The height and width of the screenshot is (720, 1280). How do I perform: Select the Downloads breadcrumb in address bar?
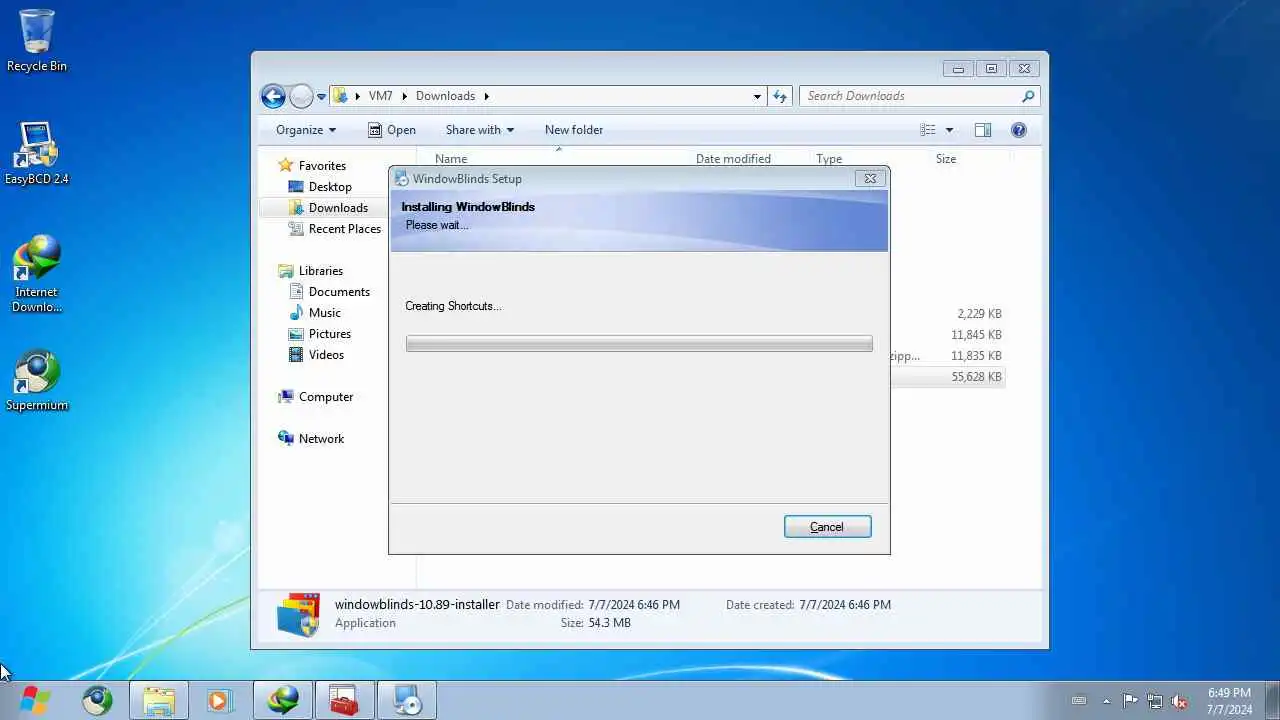point(445,96)
